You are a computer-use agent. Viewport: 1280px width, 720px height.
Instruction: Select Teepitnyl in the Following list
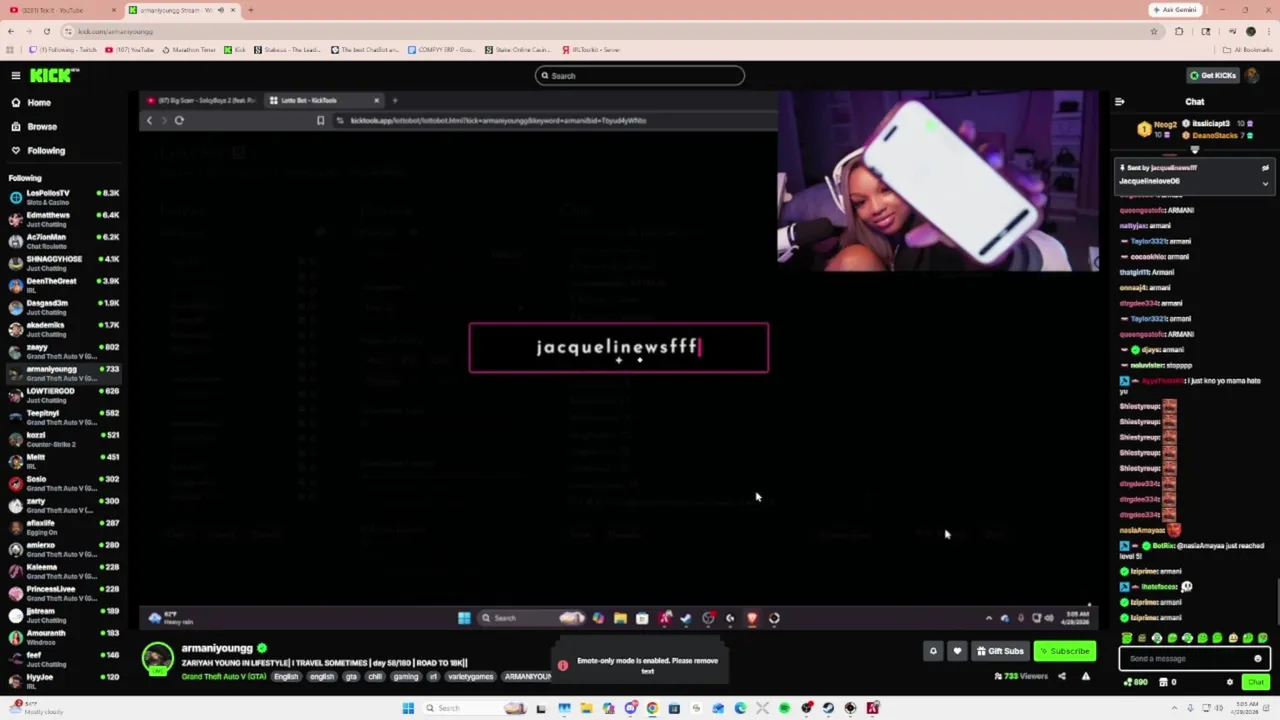click(x=63, y=417)
